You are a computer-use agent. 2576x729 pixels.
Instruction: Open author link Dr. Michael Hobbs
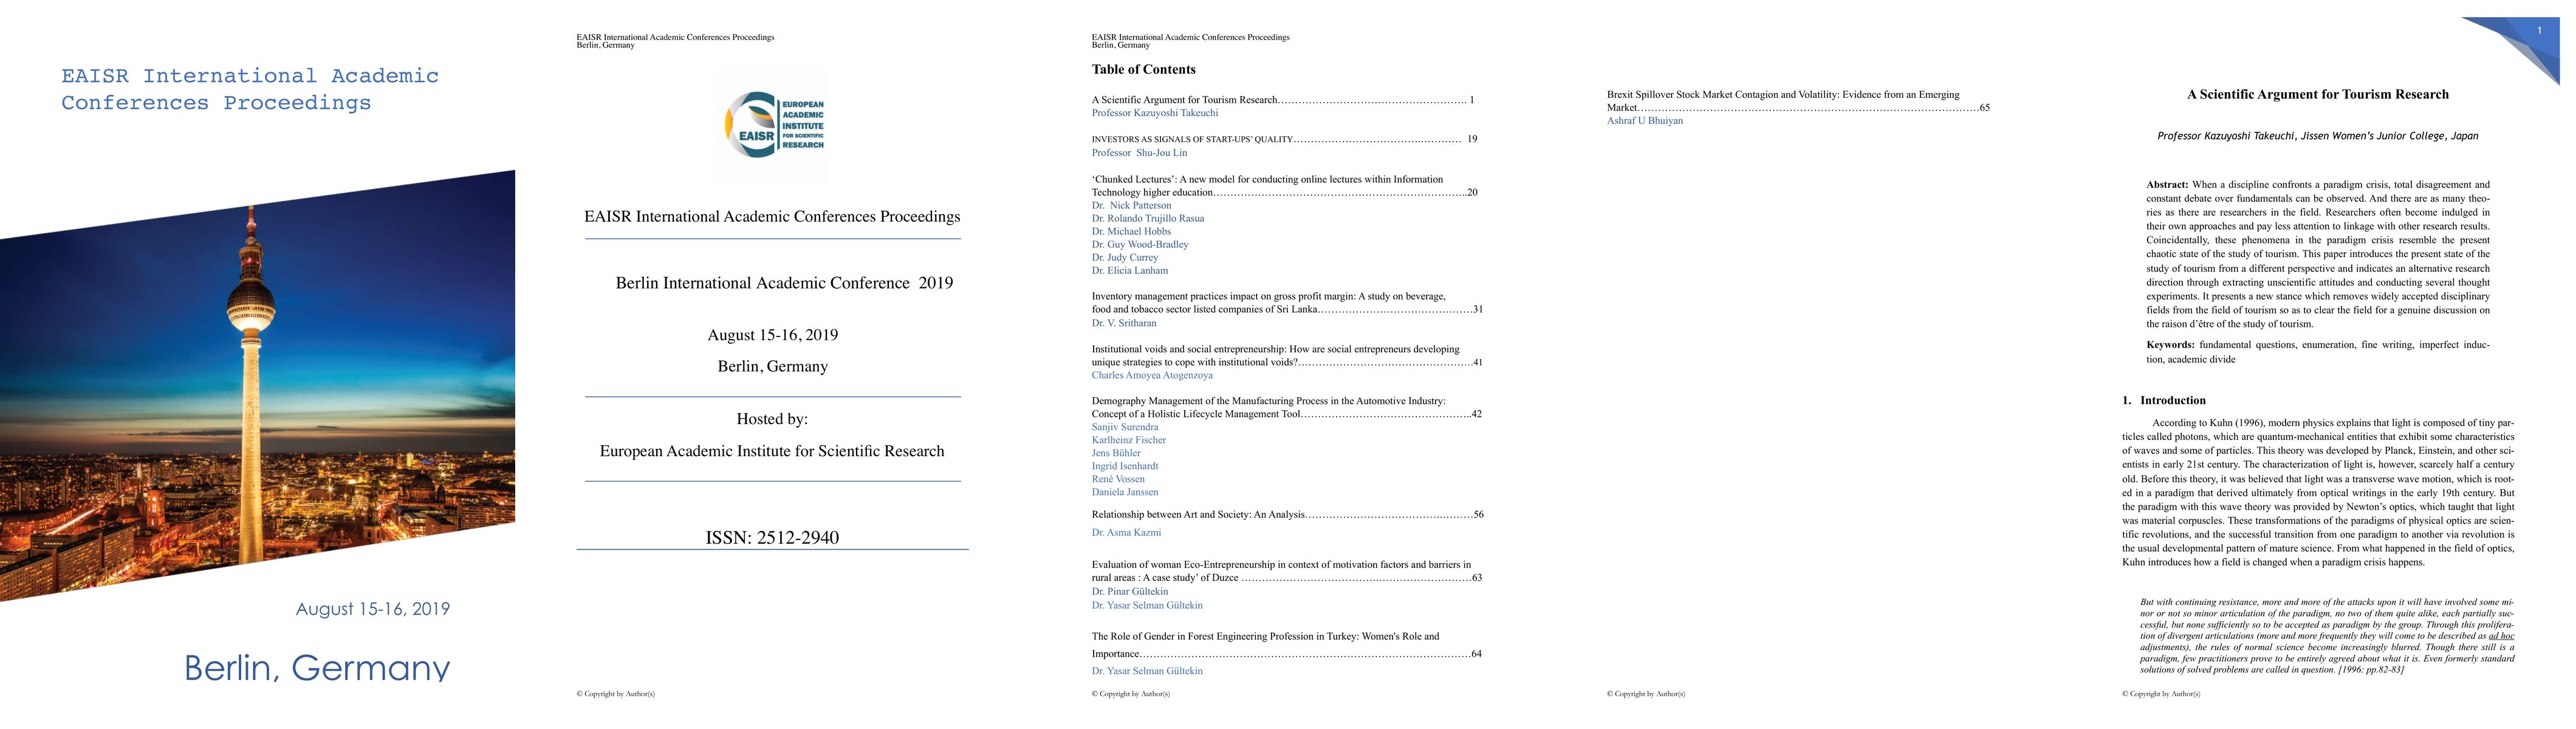click(1131, 231)
